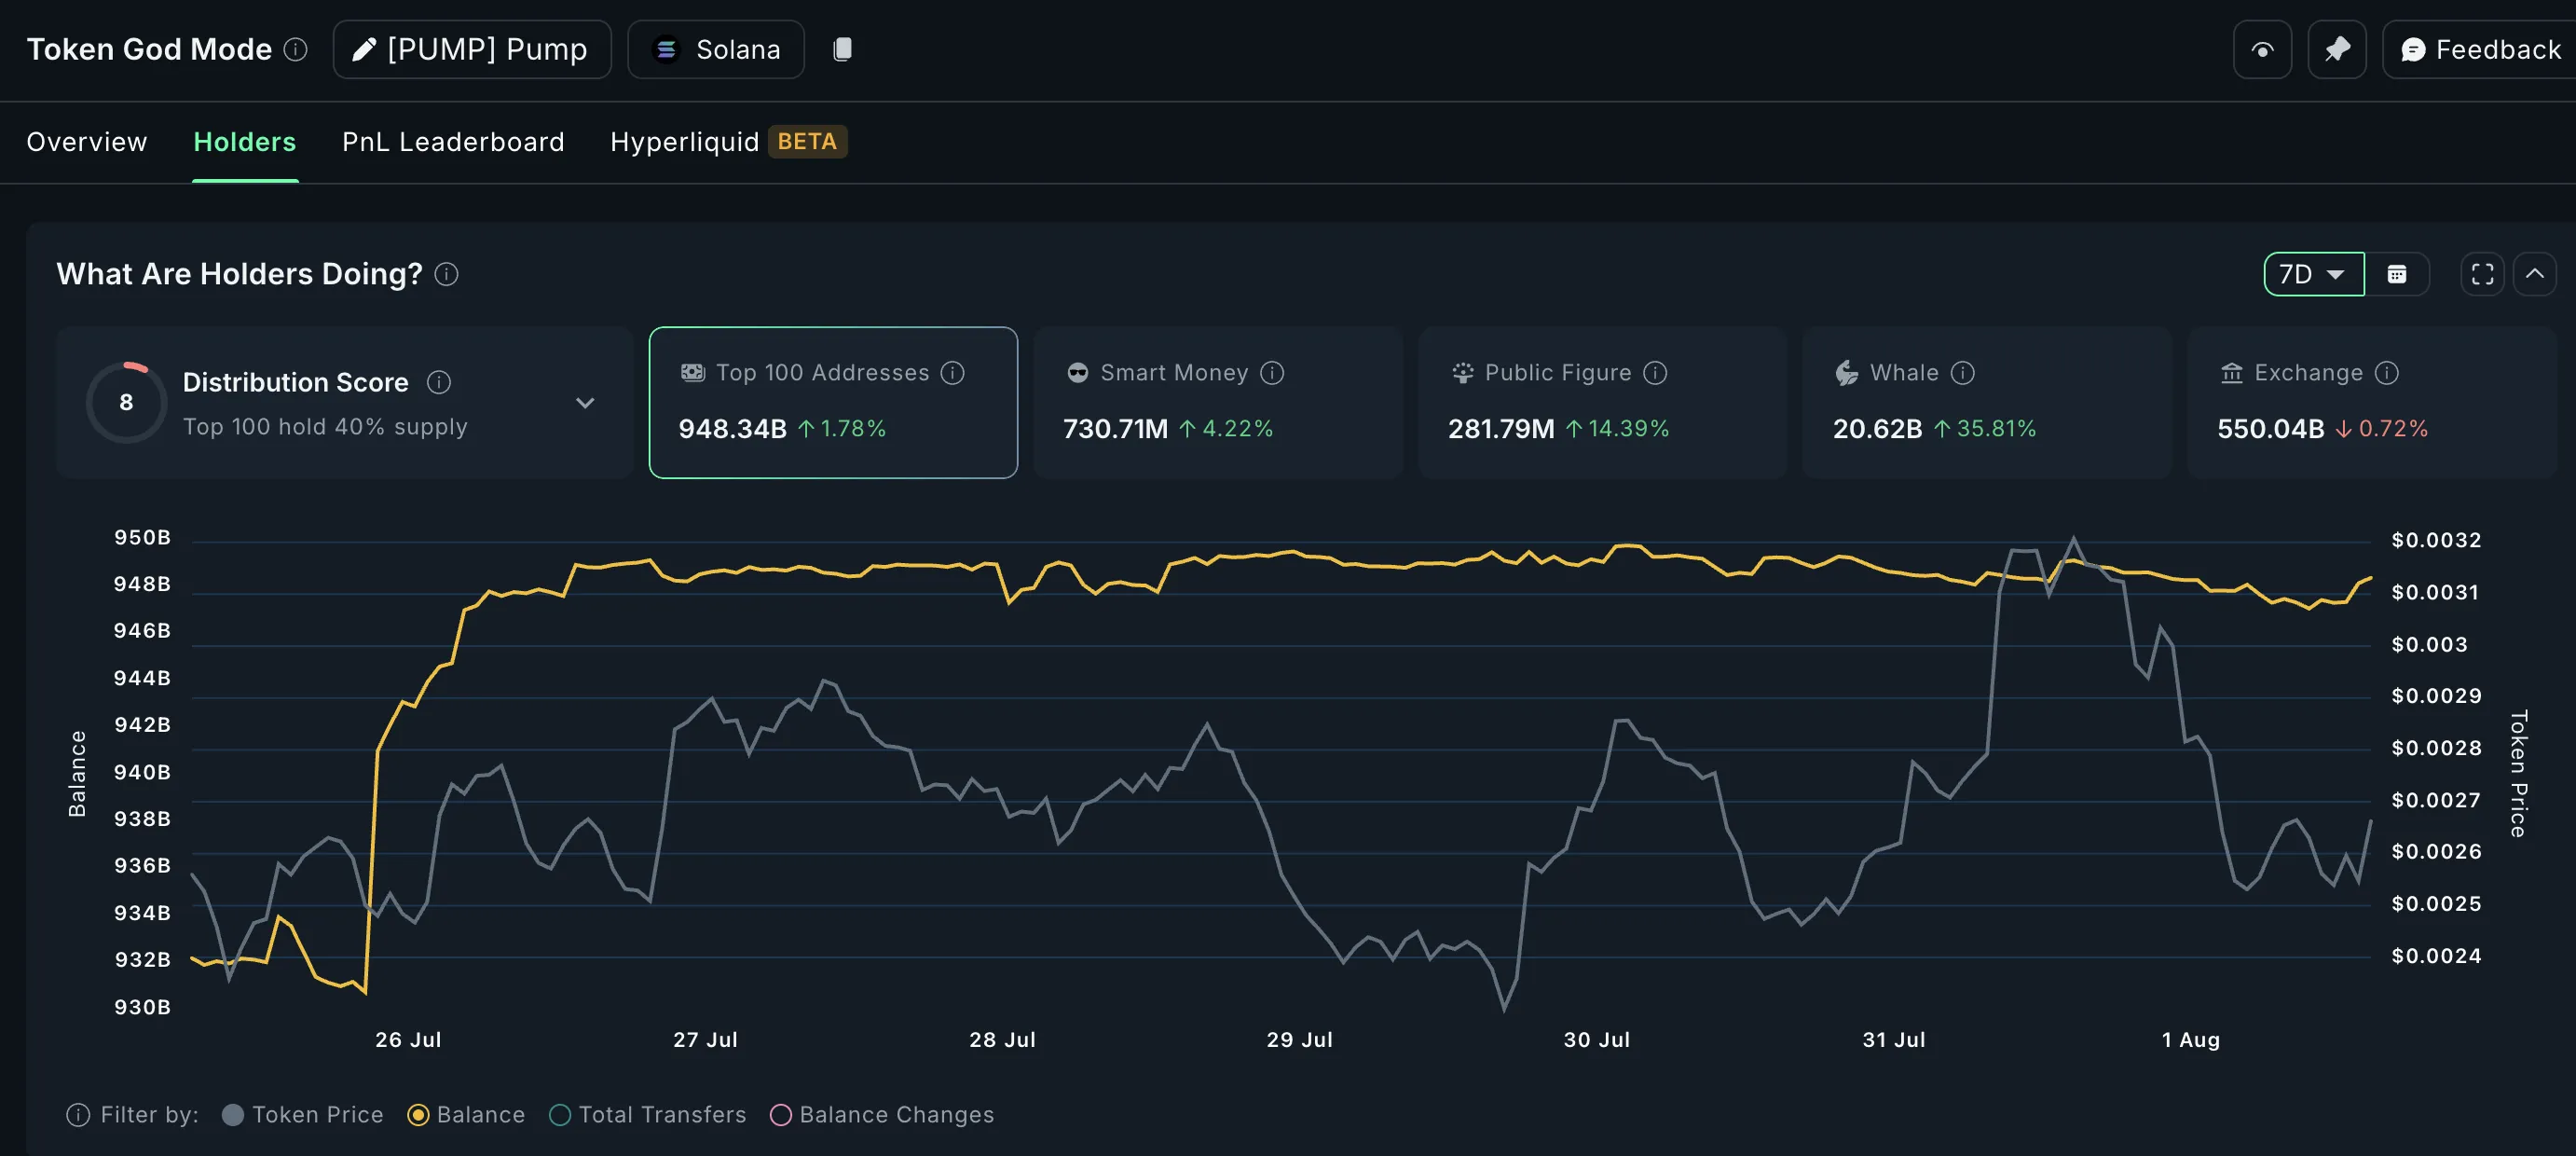
Task: Click the Solana chain button
Action: click(715, 49)
